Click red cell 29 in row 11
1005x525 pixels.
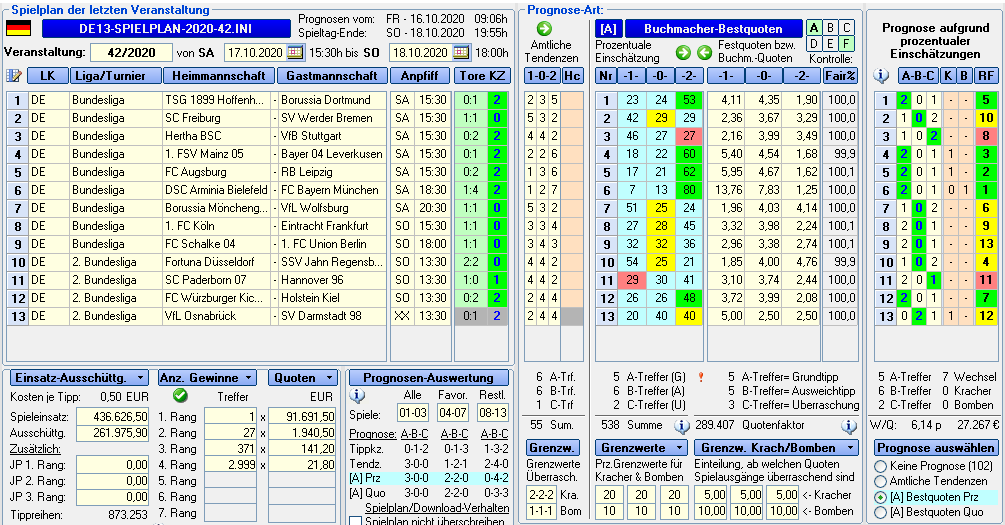point(632,280)
